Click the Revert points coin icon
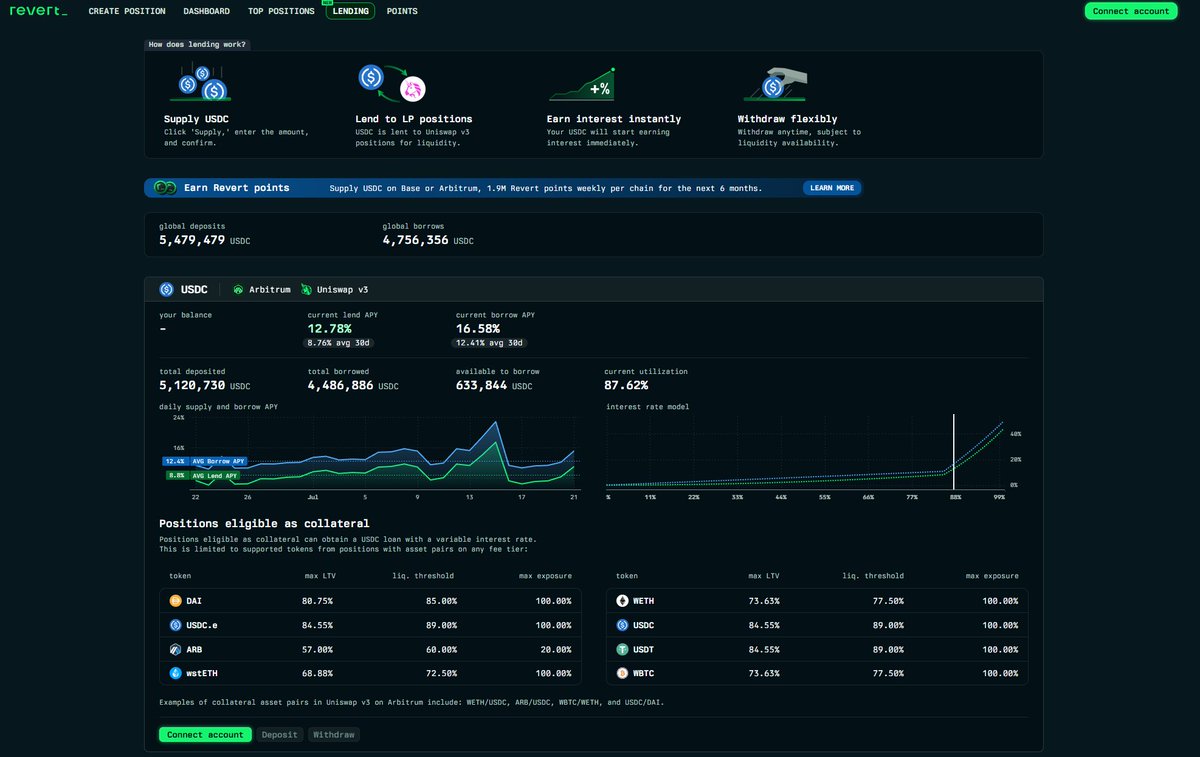1200x757 pixels. click(x=165, y=188)
